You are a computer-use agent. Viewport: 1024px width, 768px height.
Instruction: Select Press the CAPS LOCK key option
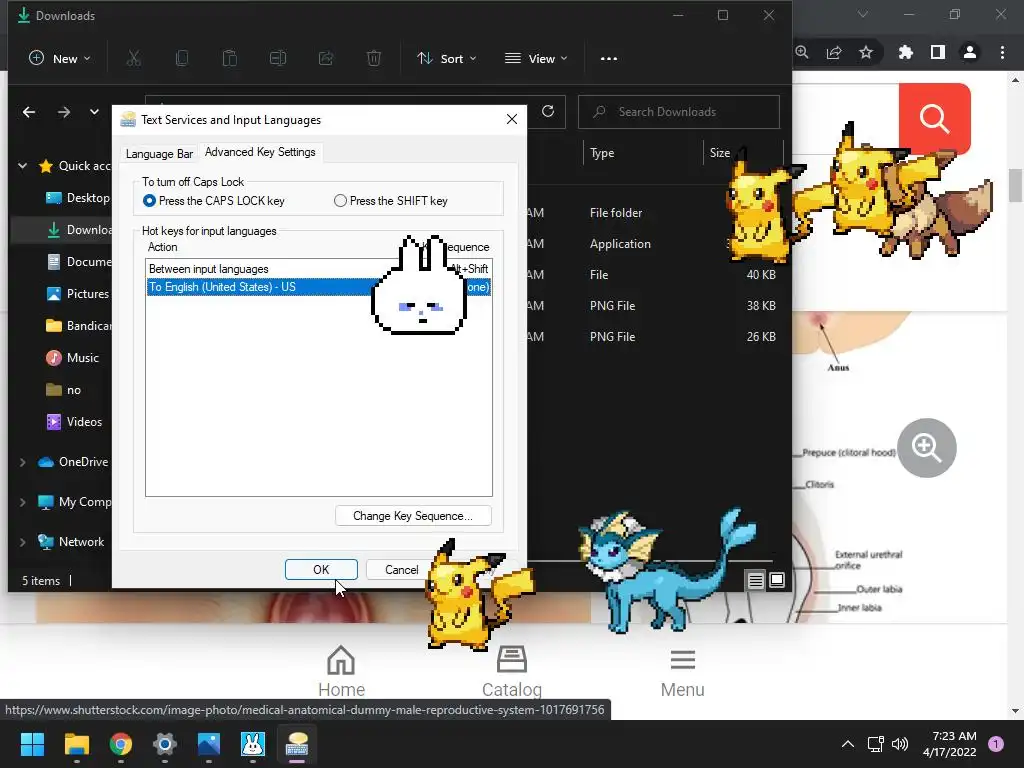(x=214, y=201)
